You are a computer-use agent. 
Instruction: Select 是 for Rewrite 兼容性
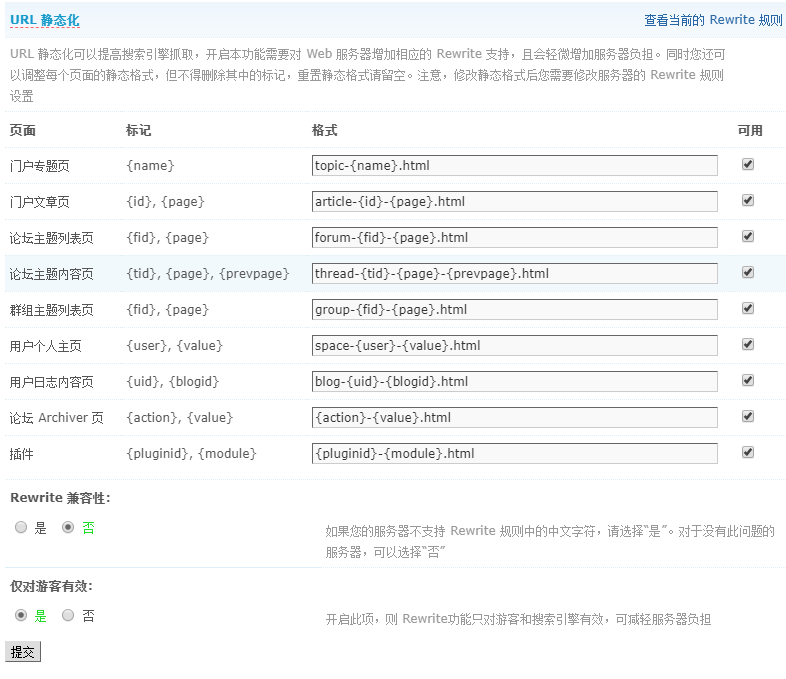pos(21,527)
